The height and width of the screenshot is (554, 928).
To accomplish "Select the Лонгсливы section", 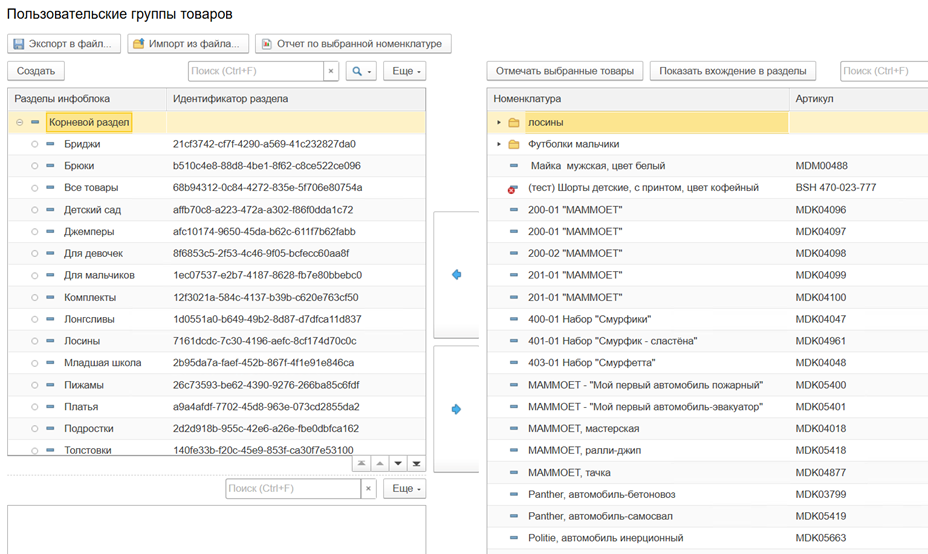I will pos(89,320).
